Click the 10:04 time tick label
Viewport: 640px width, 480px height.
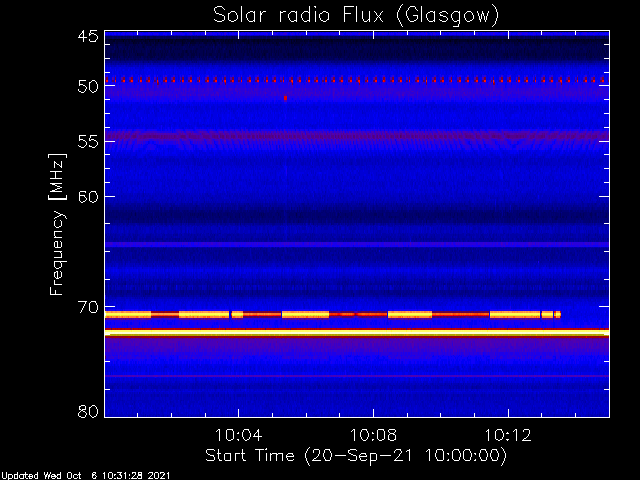pos(238,436)
